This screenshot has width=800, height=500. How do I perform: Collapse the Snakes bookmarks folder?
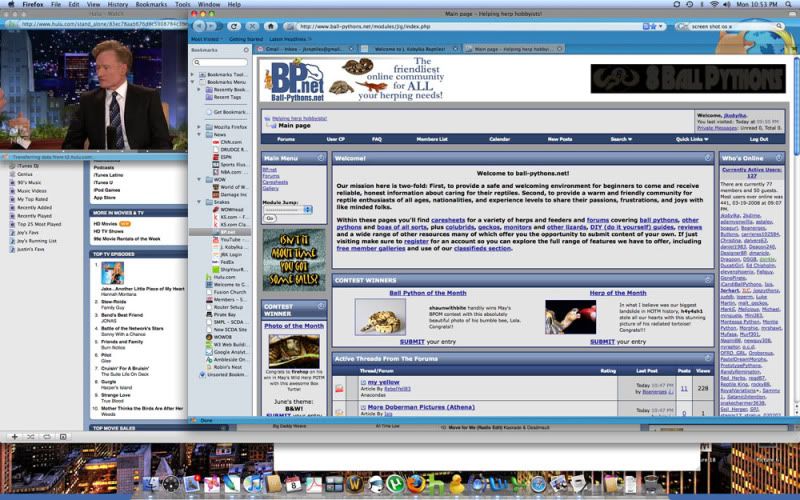(x=199, y=202)
